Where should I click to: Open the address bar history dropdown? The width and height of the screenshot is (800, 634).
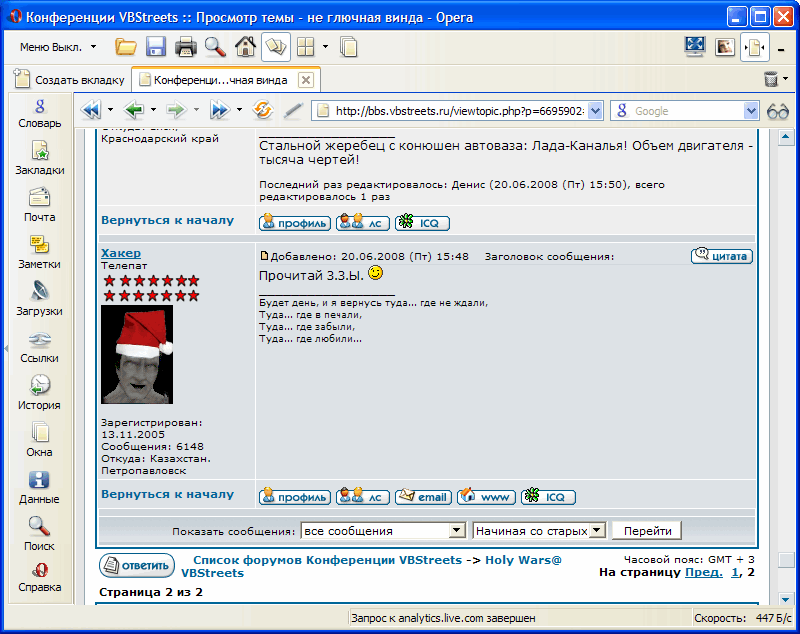click(x=595, y=111)
